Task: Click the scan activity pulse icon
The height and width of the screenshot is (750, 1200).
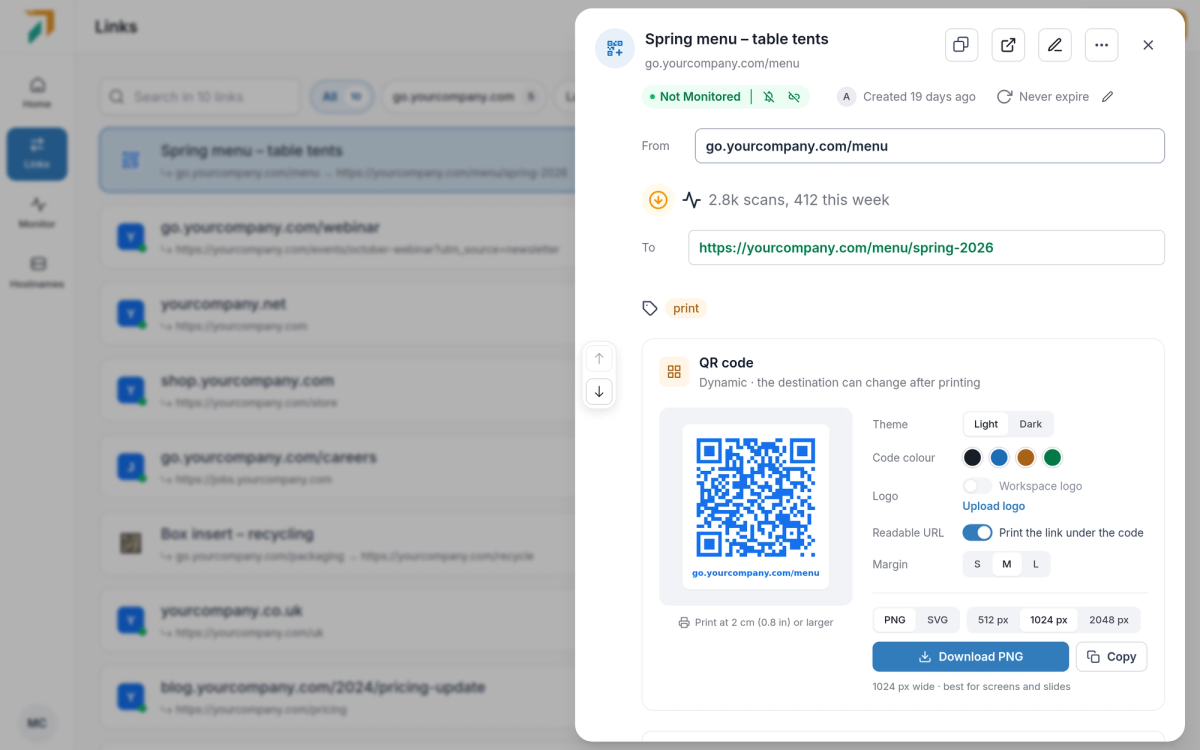Action: coord(692,200)
